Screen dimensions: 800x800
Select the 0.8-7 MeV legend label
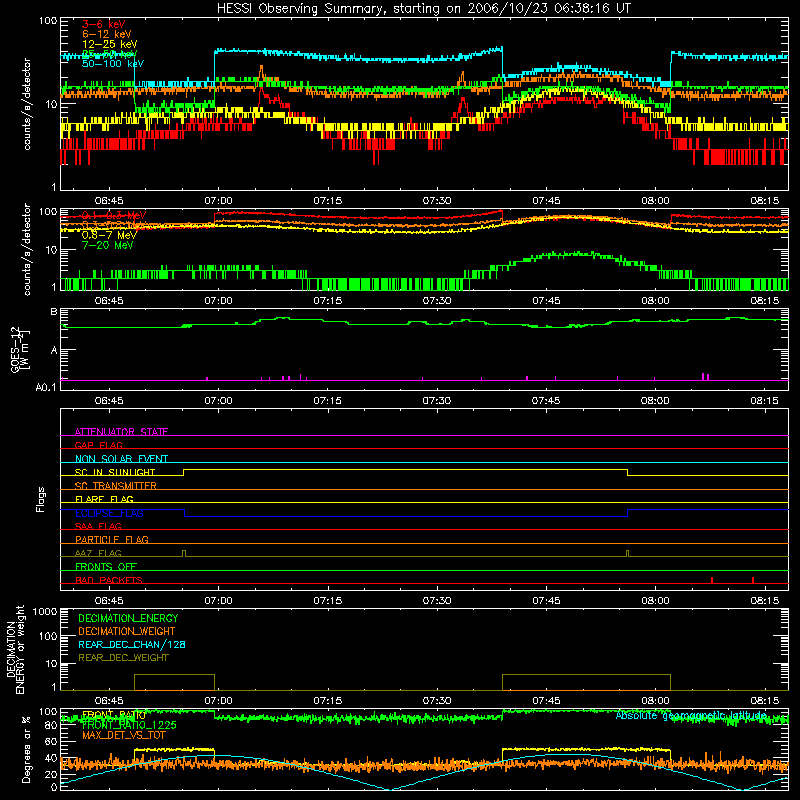pos(109,235)
